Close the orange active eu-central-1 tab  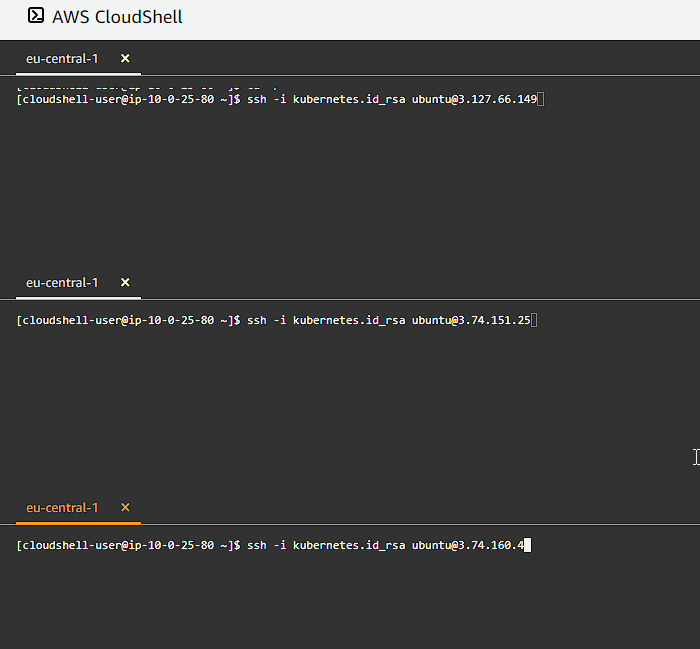pyautogui.click(x=125, y=508)
